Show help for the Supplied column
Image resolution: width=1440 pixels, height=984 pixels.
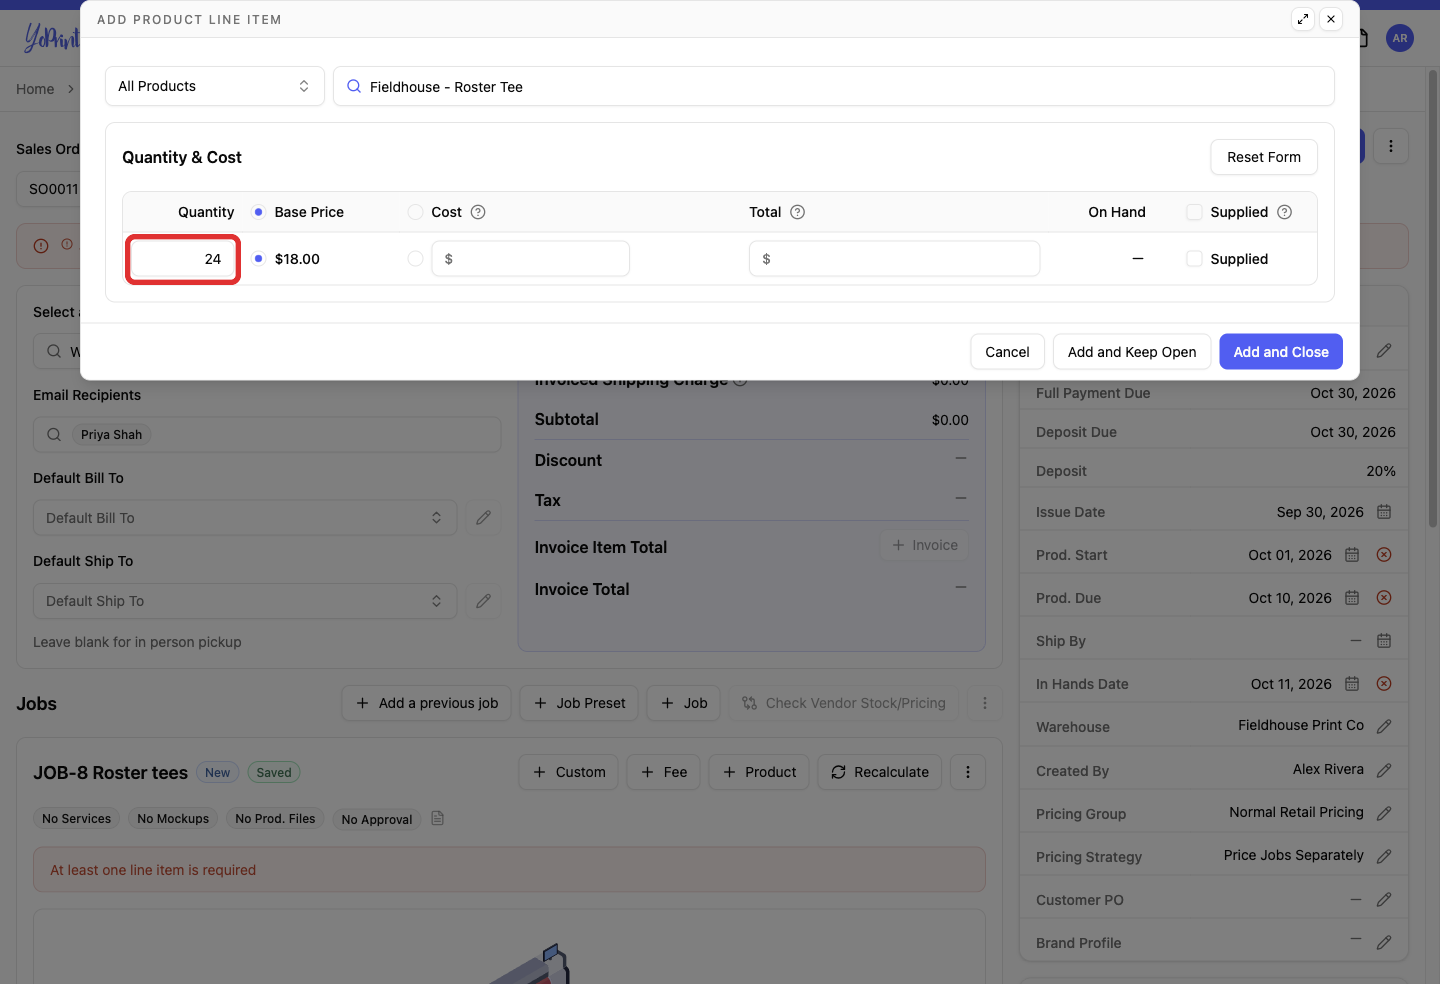pos(1285,212)
